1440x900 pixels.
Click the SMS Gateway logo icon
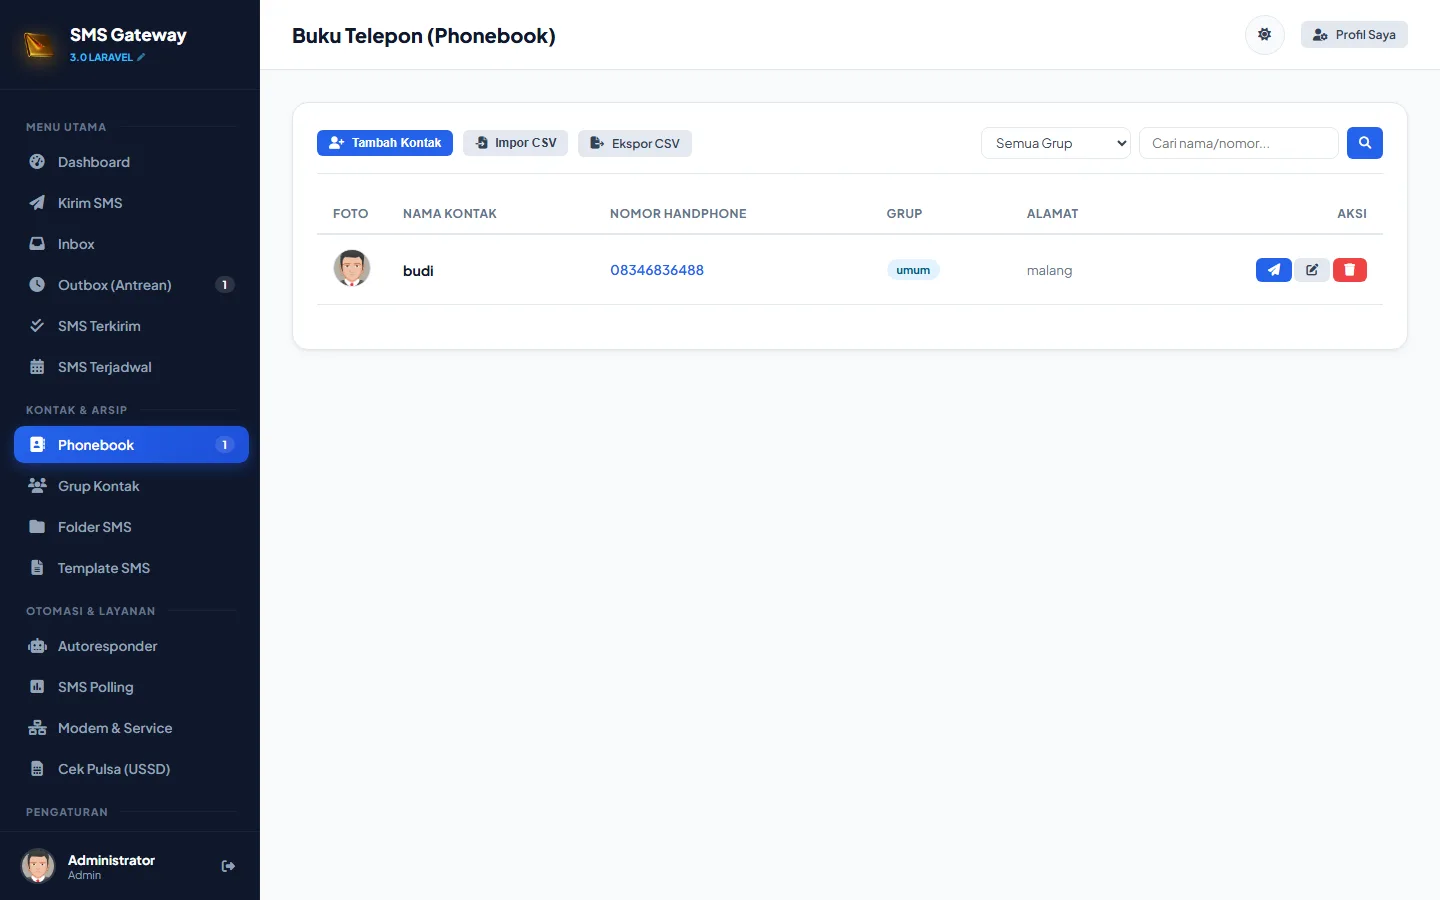pos(39,45)
